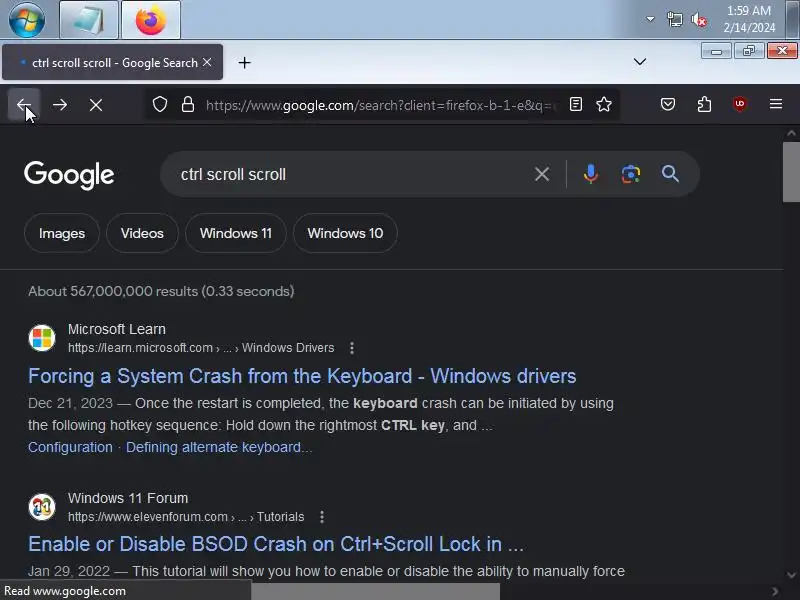
Task: View site security lock icon
Action: click(188, 105)
